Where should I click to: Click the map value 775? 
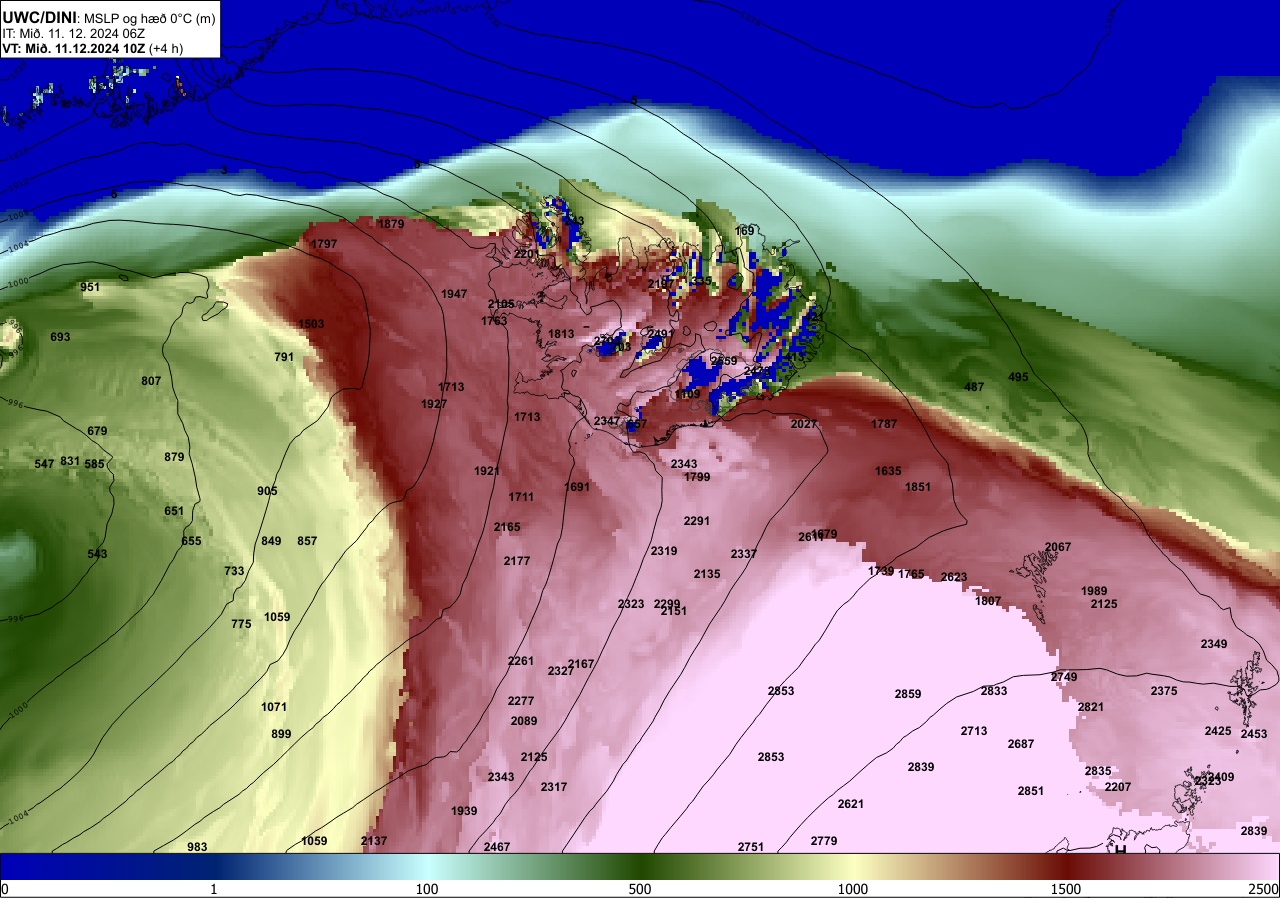(241, 624)
